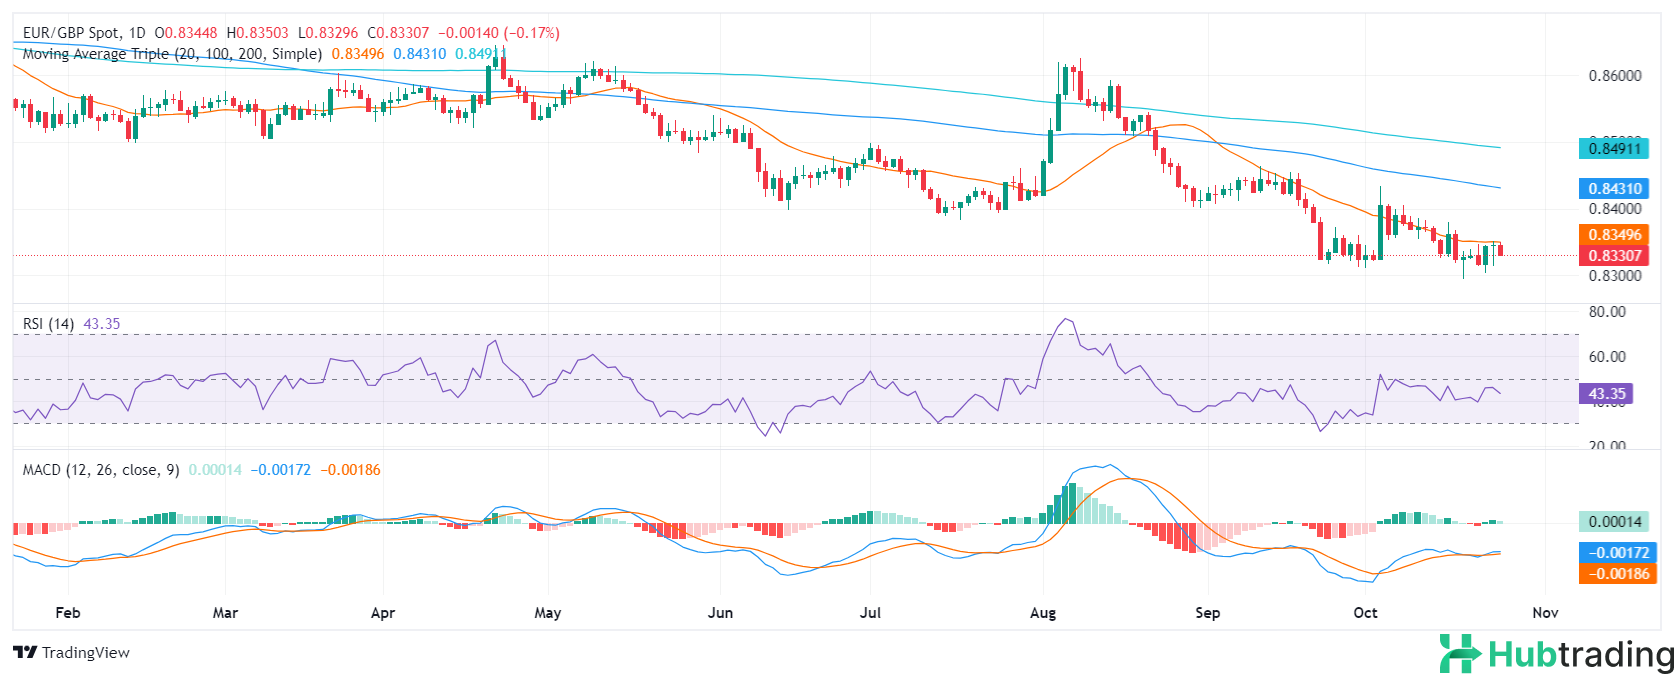Click the 0.84911 cyan price tag

point(1614,149)
